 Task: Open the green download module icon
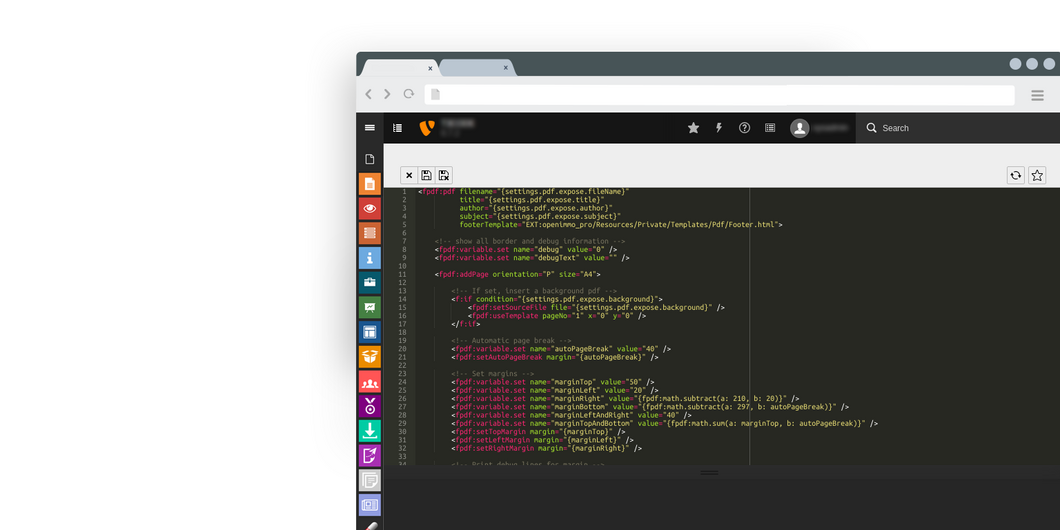370,431
